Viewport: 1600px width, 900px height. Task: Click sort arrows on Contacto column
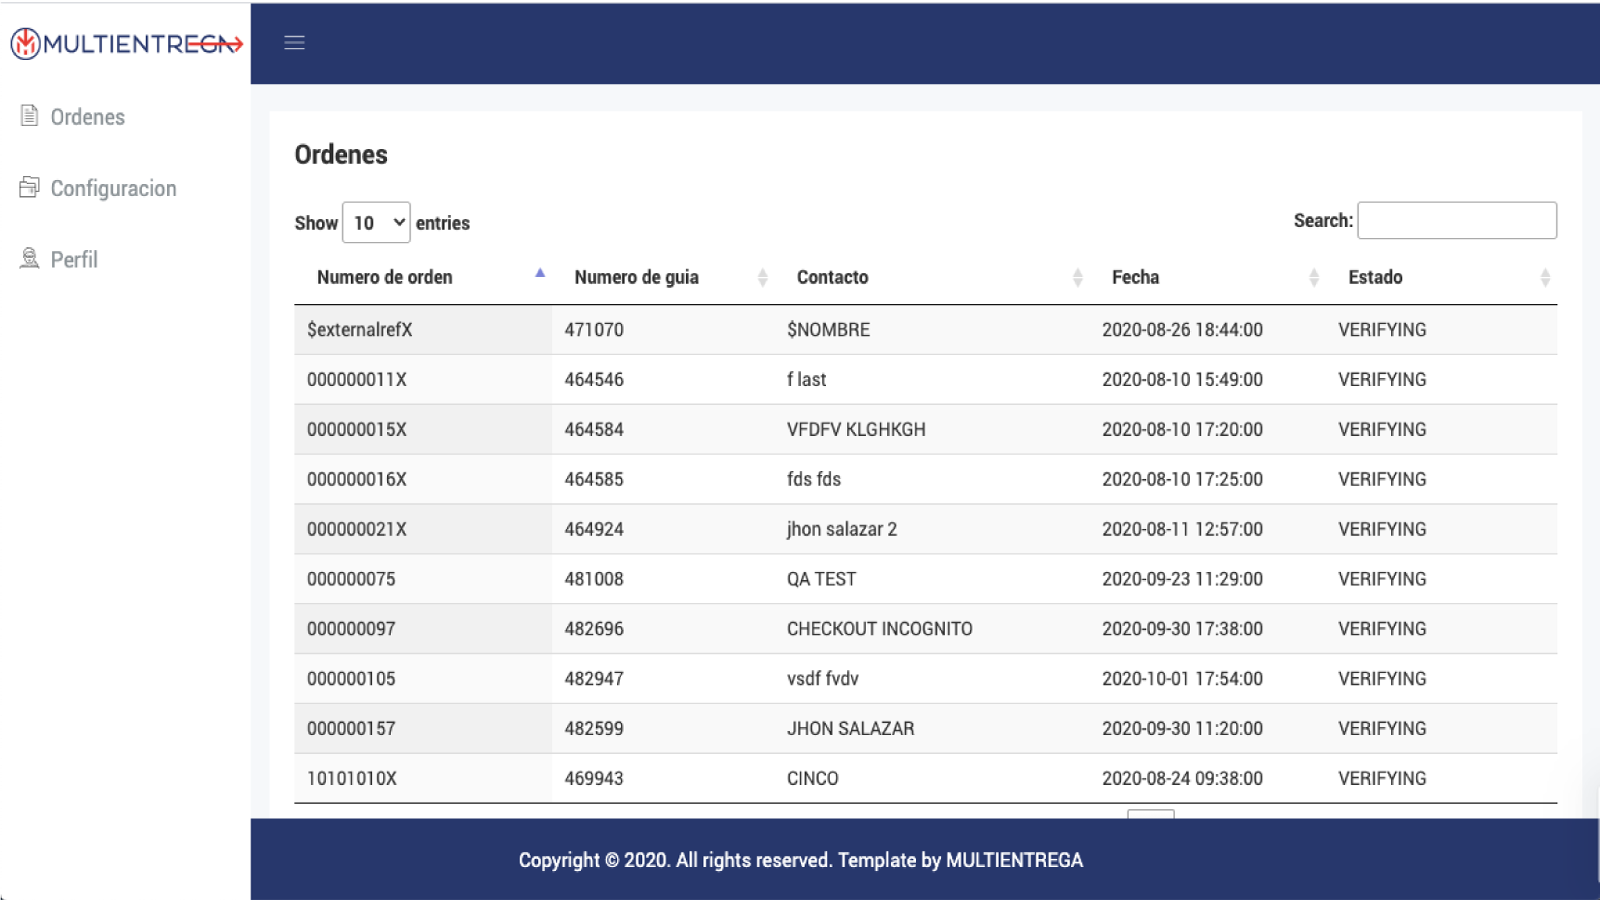tap(1077, 277)
